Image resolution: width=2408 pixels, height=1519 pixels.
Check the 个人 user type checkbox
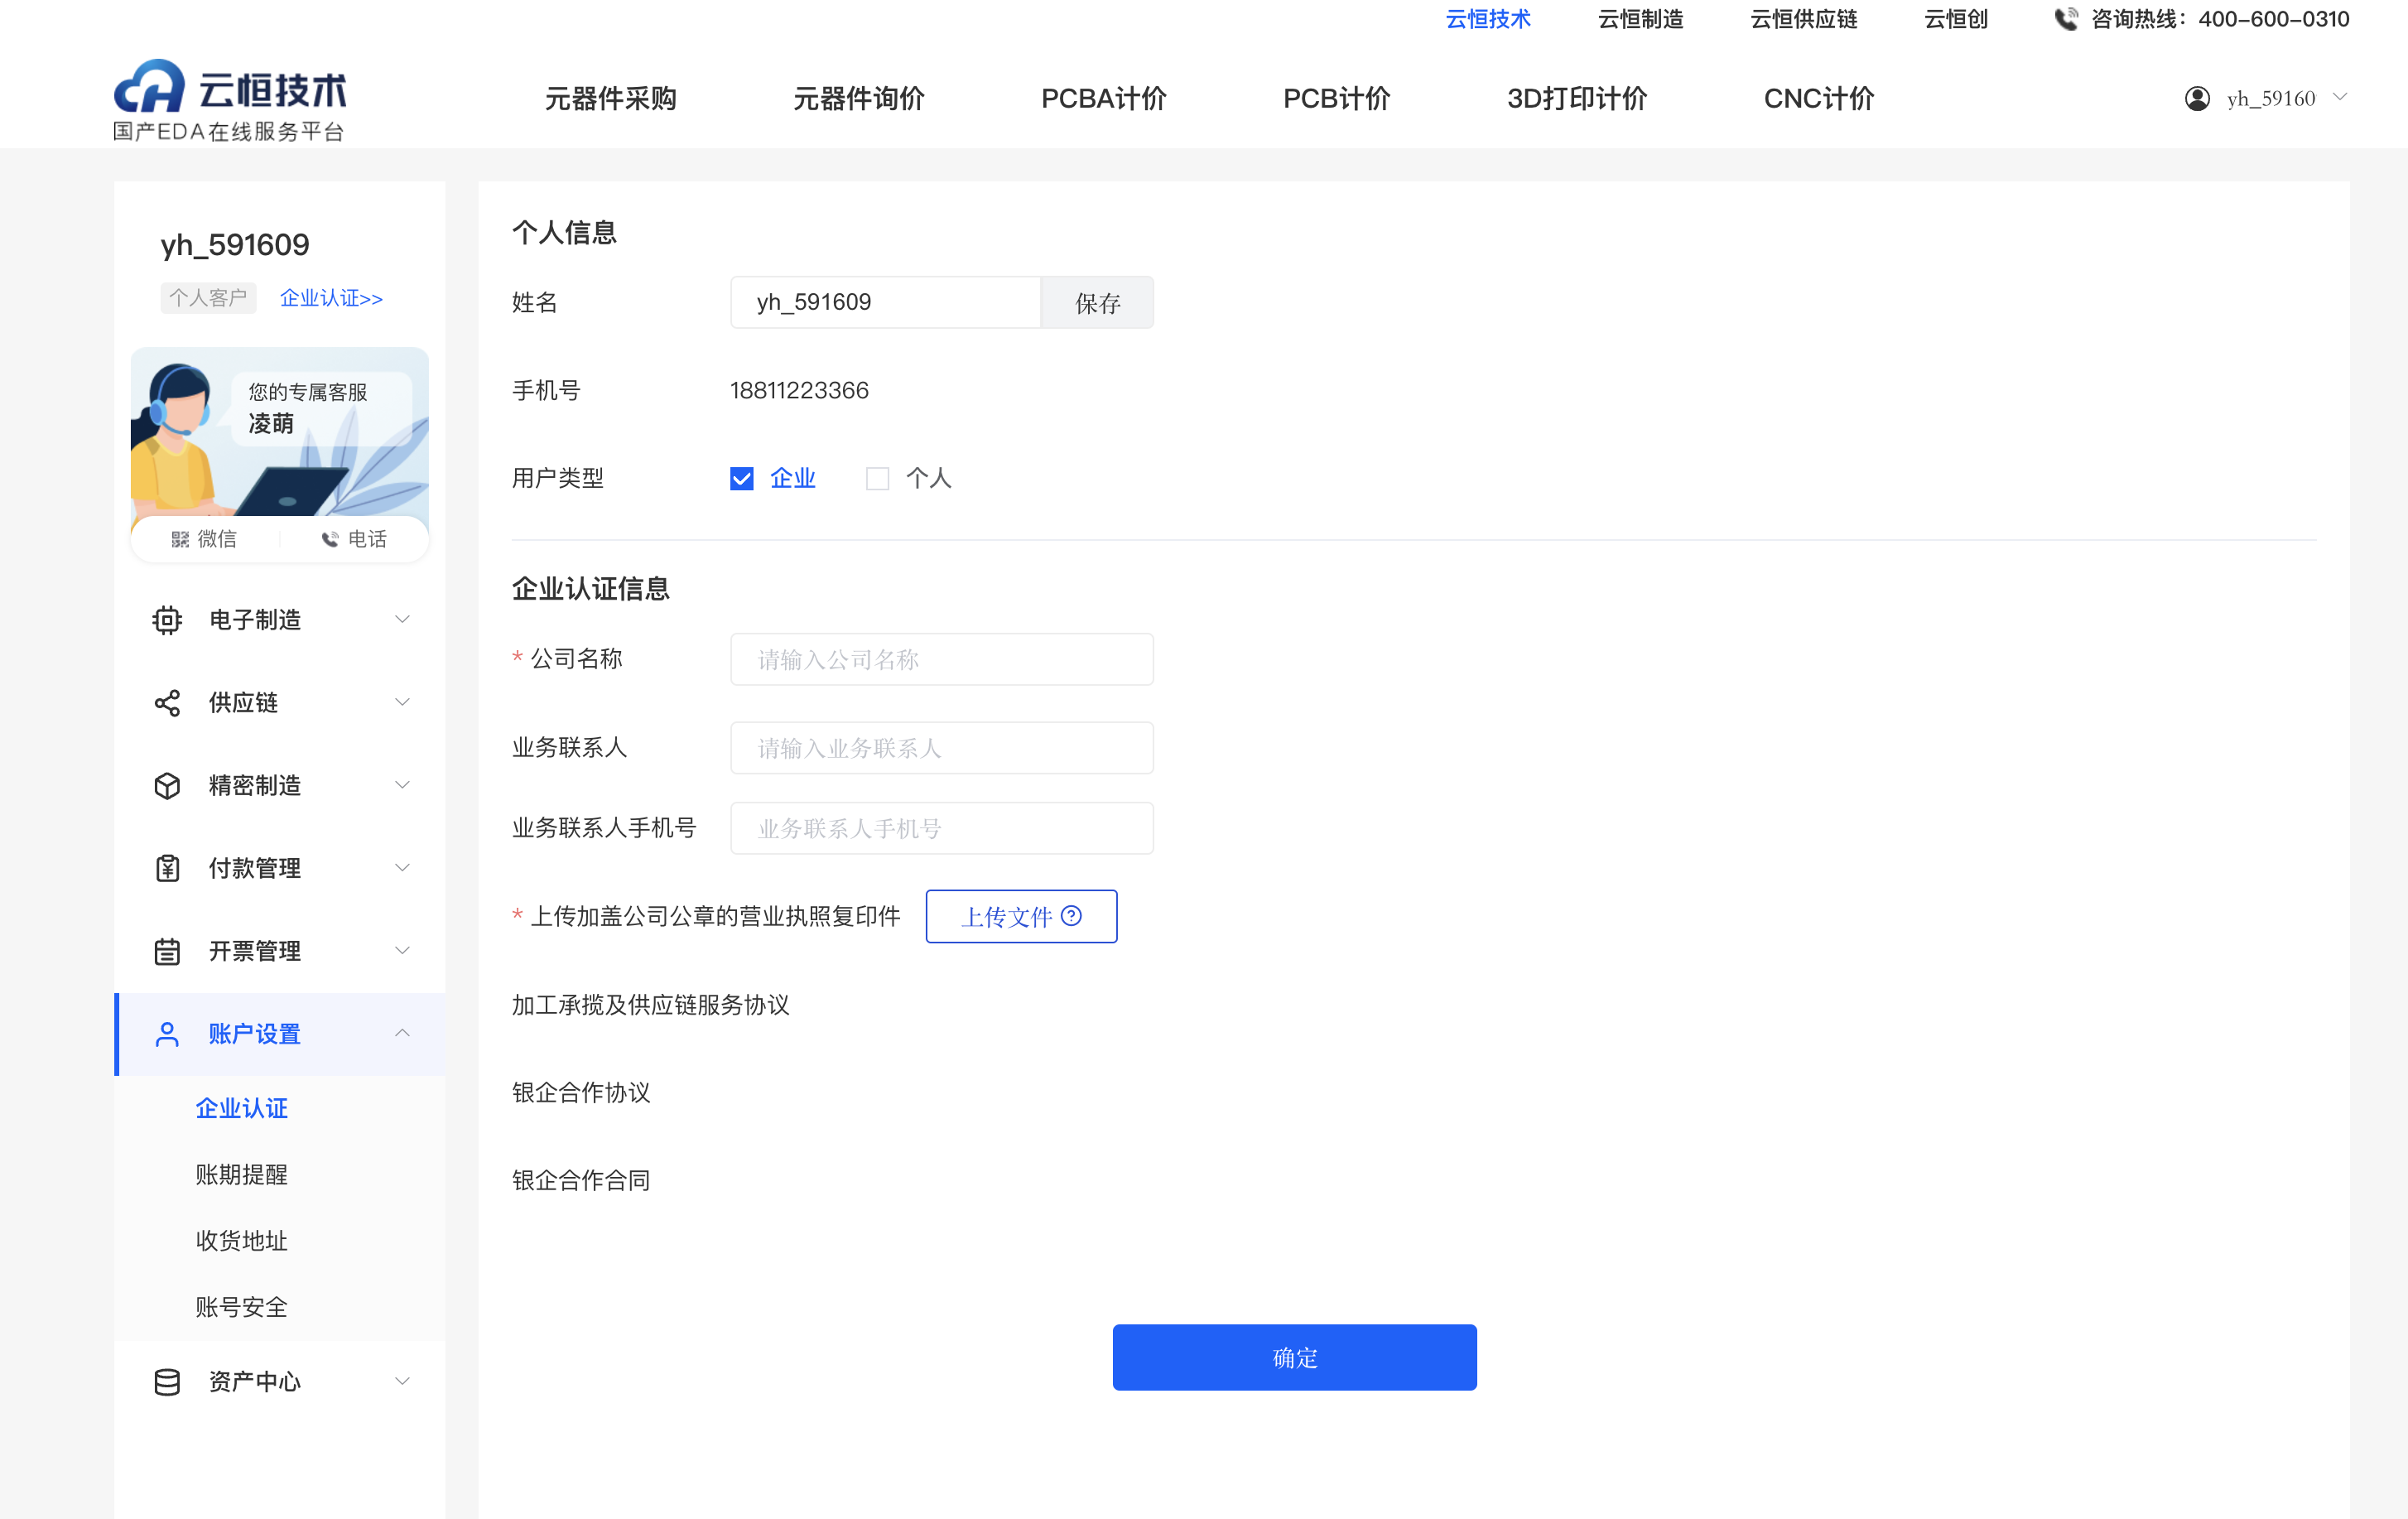[x=877, y=479]
